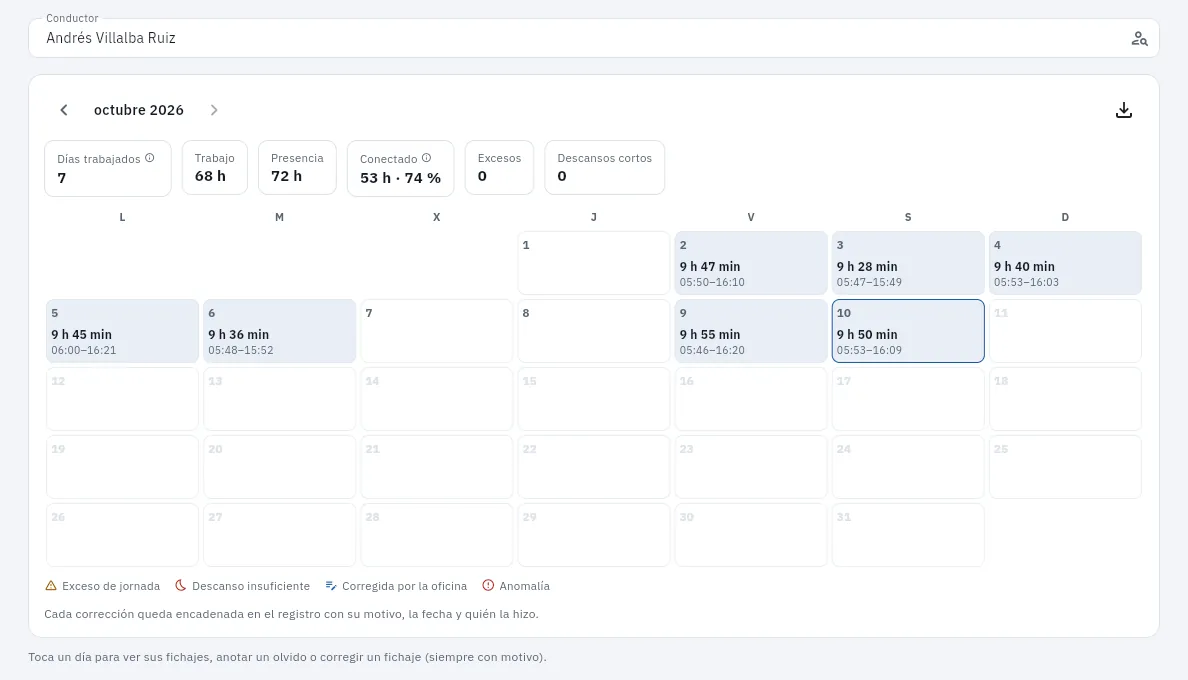Select day 6 showing 05:48–15:52
1188x680 pixels.
(280, 331)
